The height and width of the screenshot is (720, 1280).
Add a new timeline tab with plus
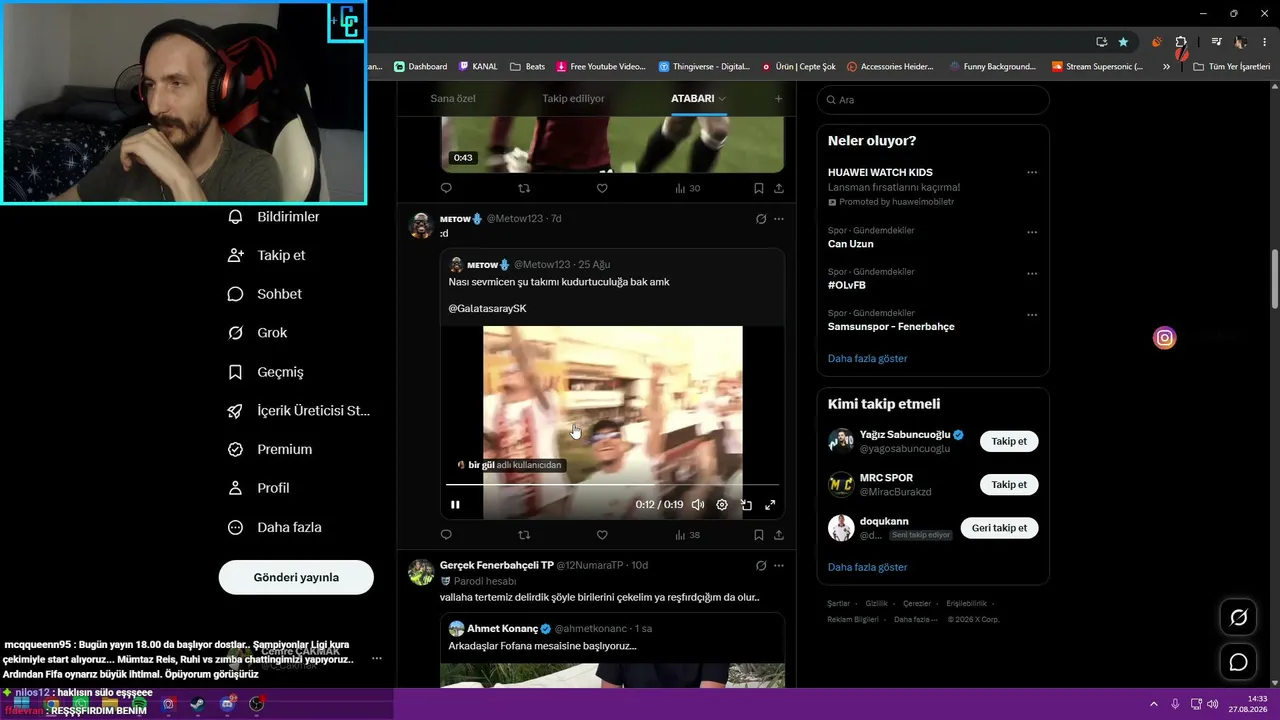(x=778, y=99)
